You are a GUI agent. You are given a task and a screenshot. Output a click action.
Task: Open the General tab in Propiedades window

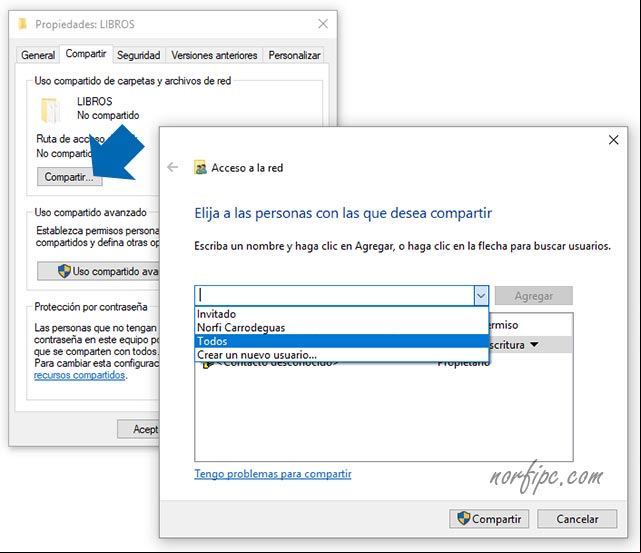click(x=38, y=55)
